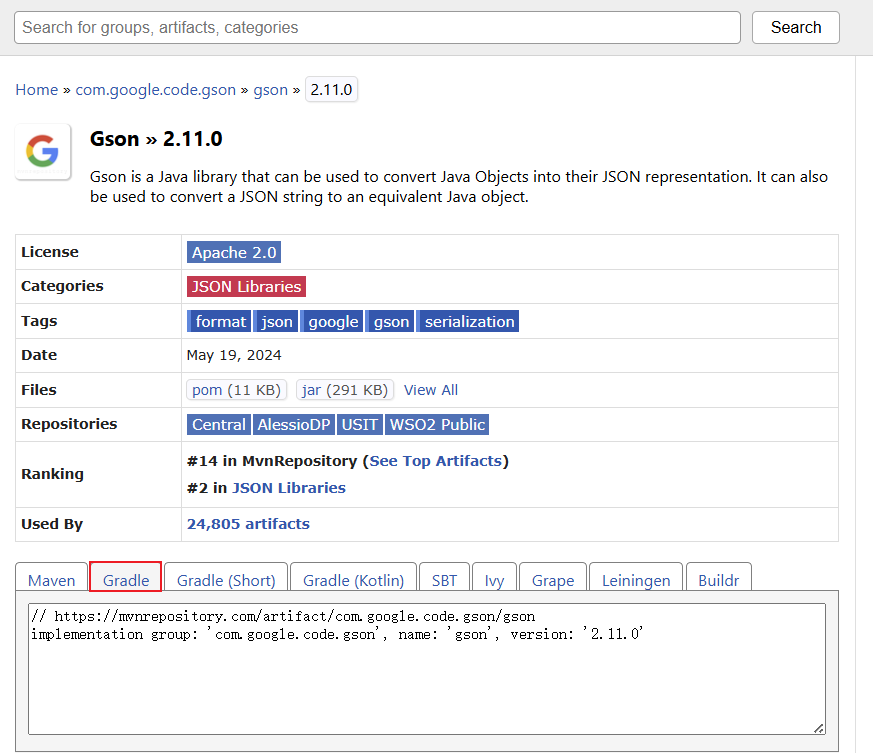The height and width of the screenshot is (753, 873).
Task: Switch to the Gradle (Short) tab
Action: [x=226, y=578]
